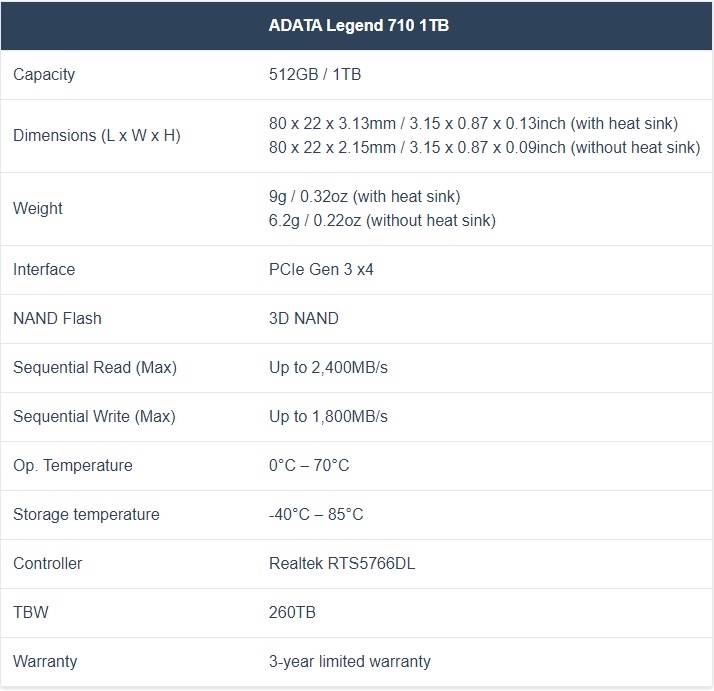Click the 512GB / 1TB capacity value

click(315, 74)
